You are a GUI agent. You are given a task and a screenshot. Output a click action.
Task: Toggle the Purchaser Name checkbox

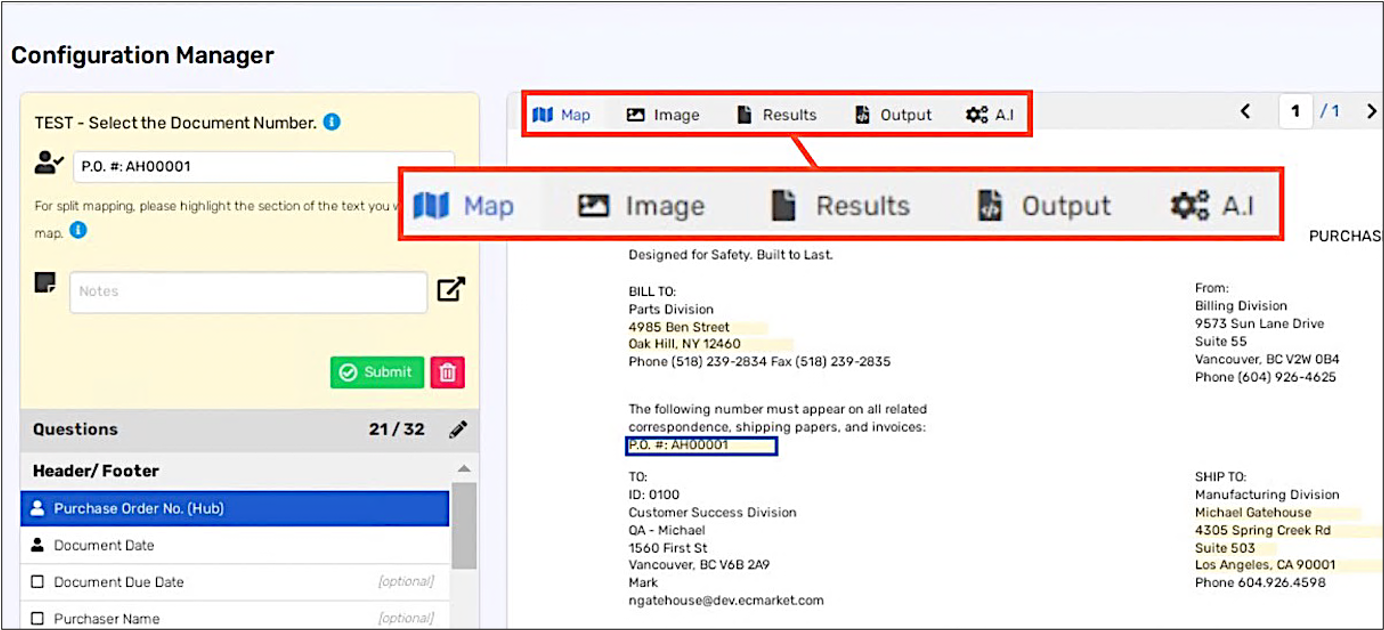click(38, 619)
